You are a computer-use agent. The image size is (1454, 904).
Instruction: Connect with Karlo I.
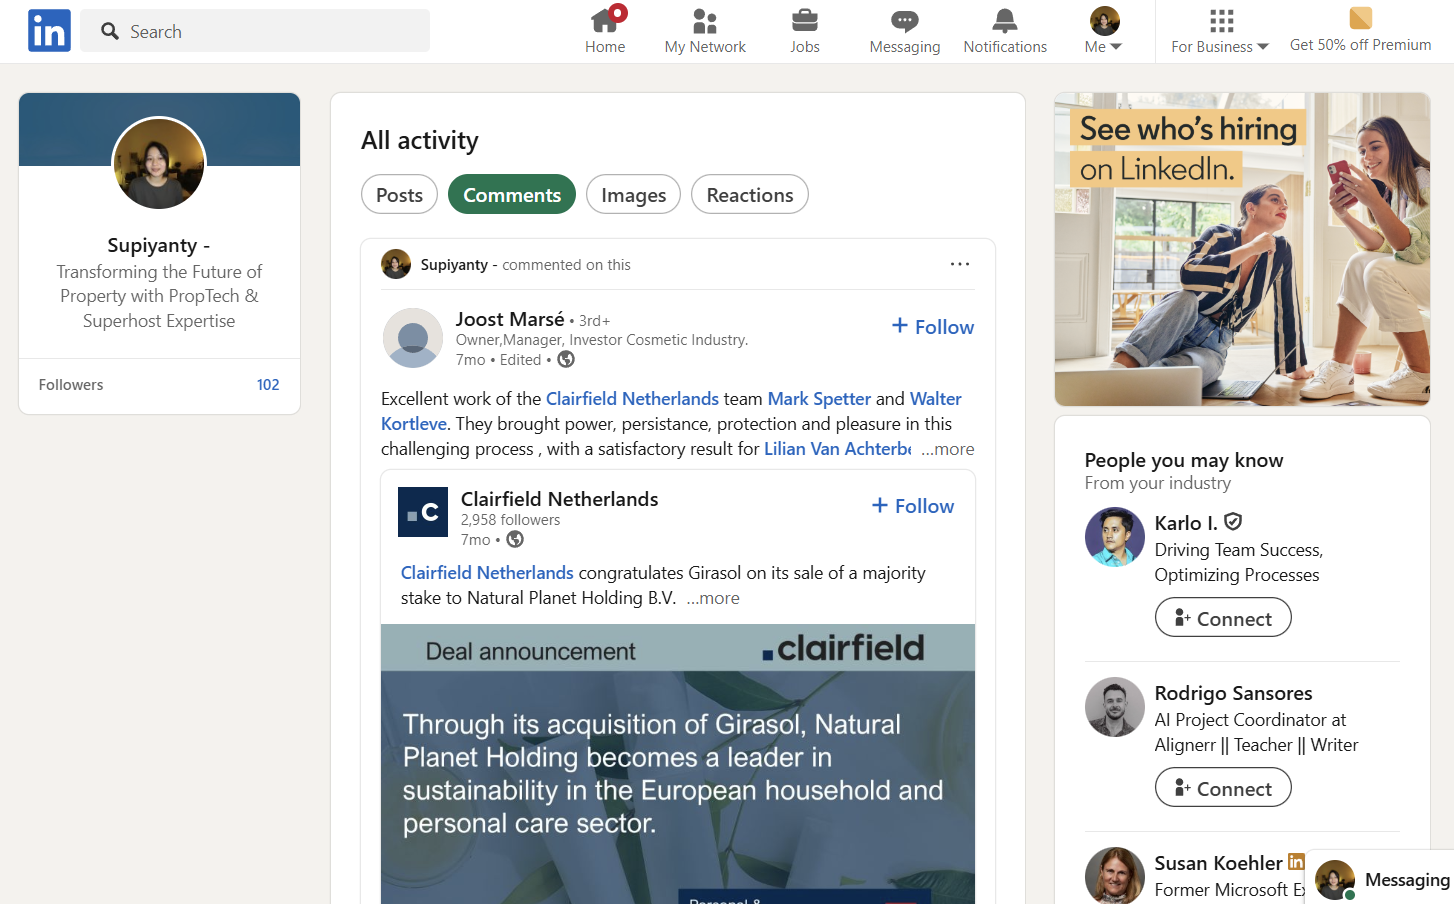(1223, 618)
